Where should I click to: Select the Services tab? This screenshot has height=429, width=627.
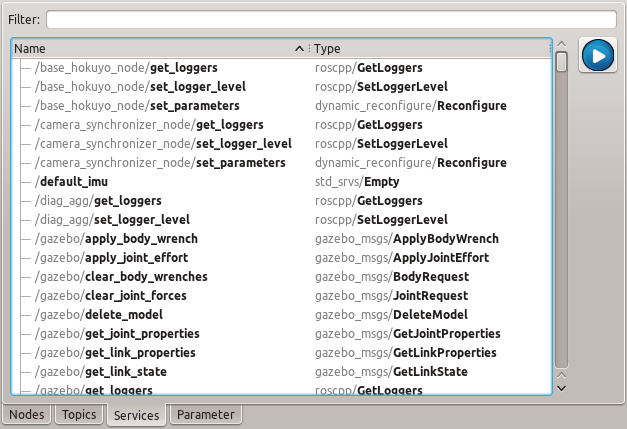(137, 415)
